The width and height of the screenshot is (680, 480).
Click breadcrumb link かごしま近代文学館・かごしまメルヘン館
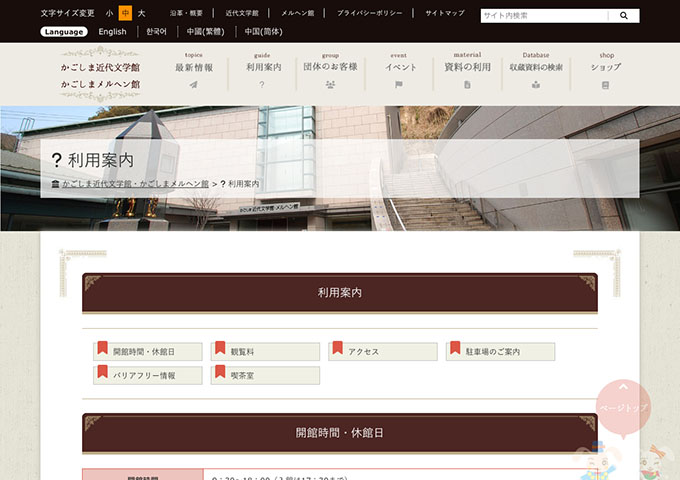(135, 184)
